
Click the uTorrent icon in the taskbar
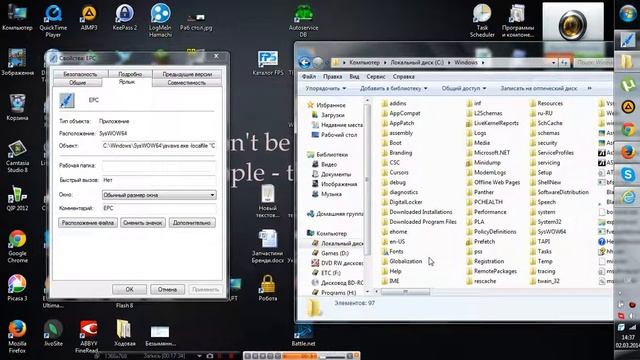628,85
